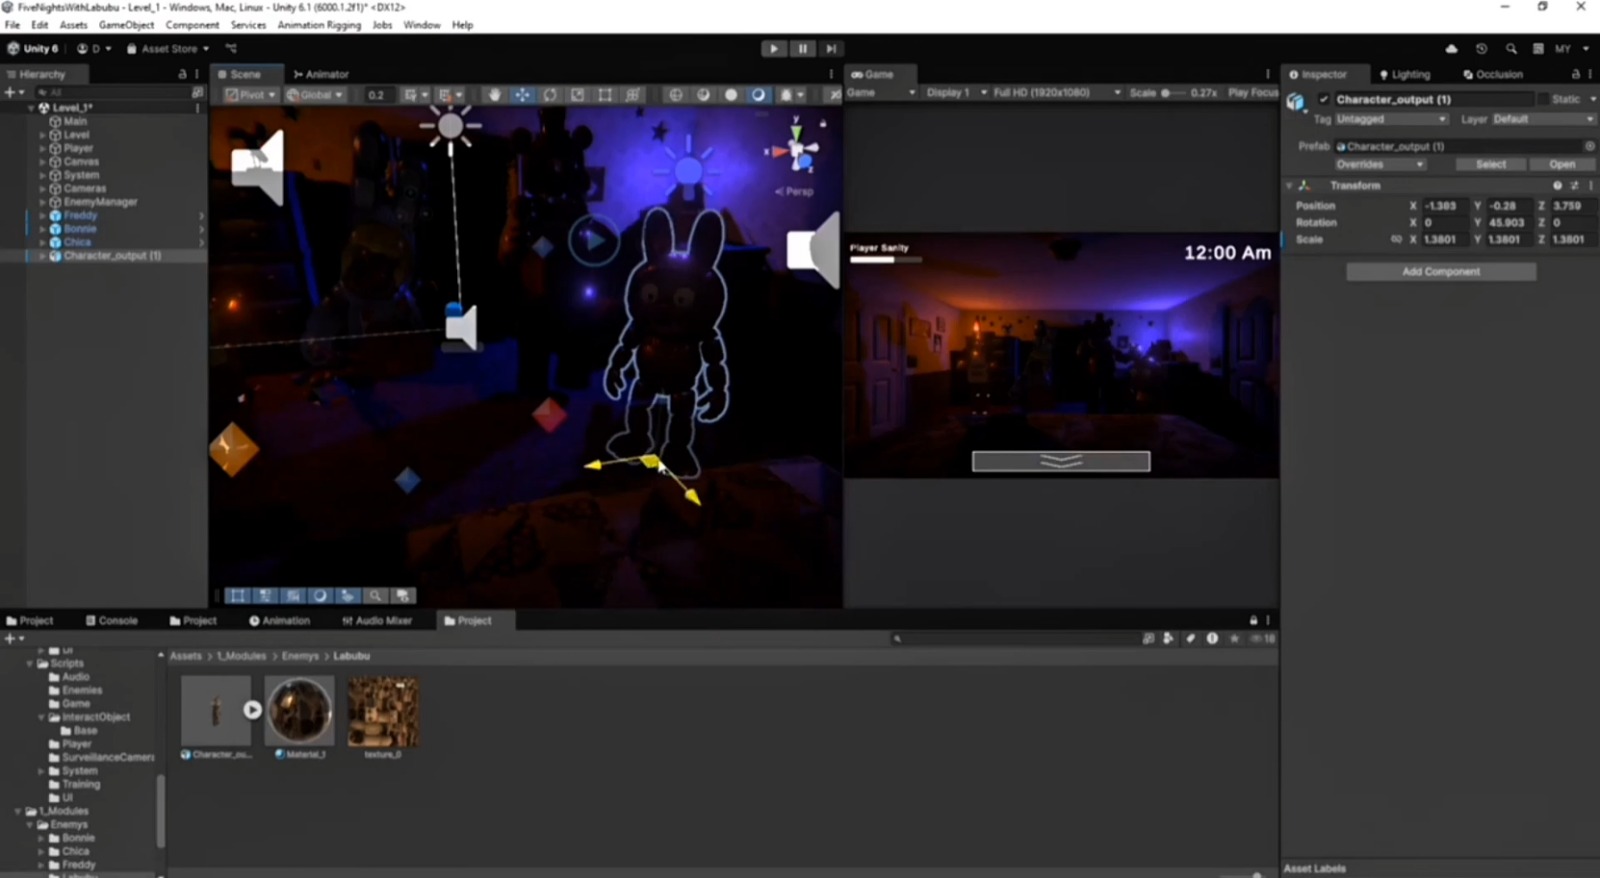
Task: Open the Animation Rigging menu
Action: tap(319, 25)
